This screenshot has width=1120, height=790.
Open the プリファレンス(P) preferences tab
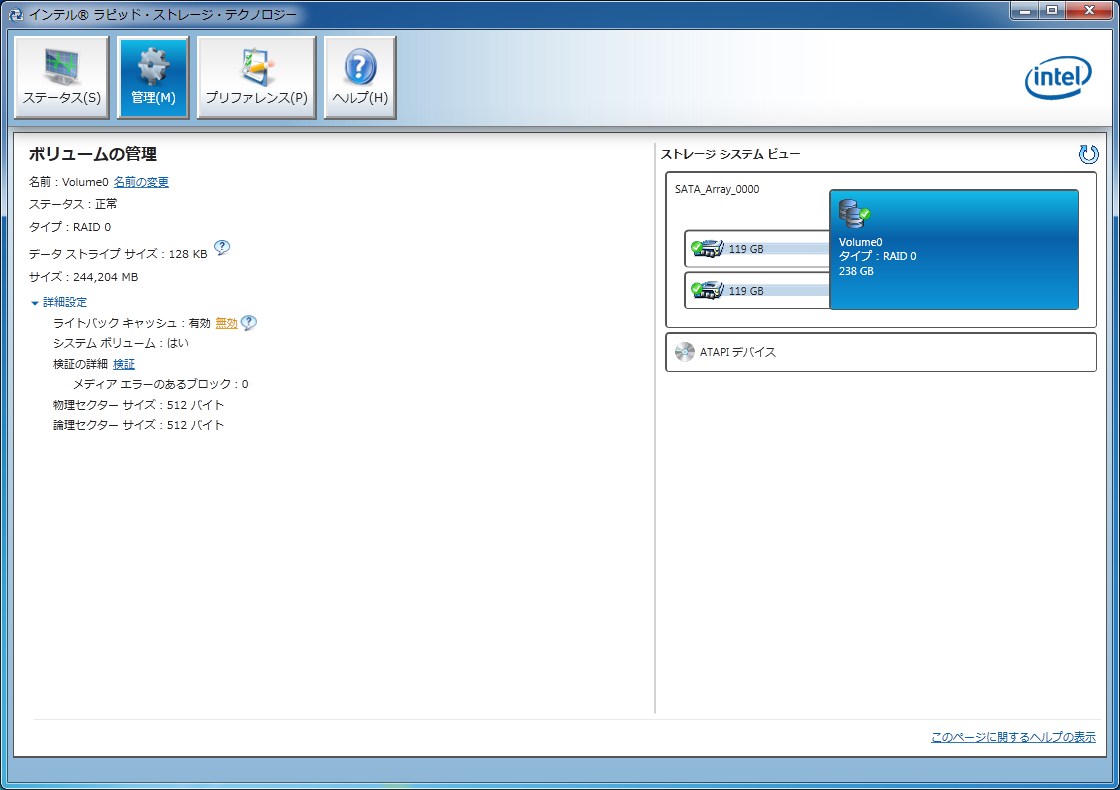point(256,78)
